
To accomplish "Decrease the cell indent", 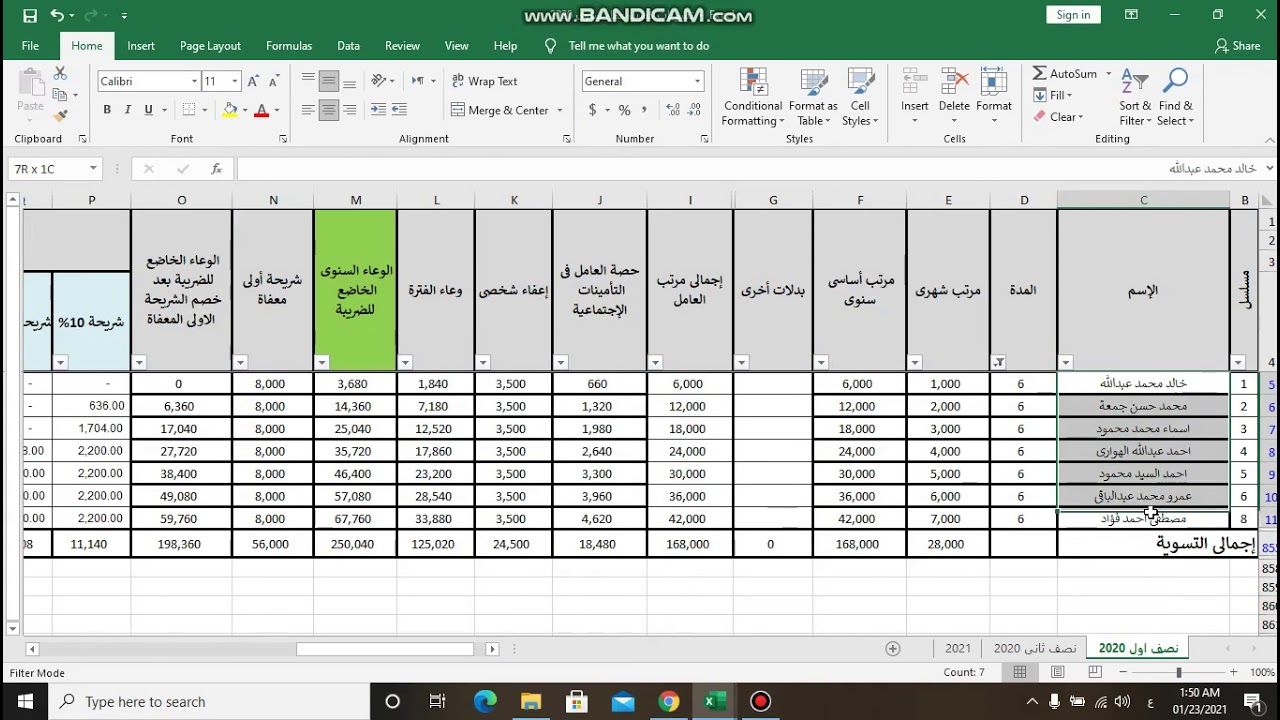I will click(378, 110).
